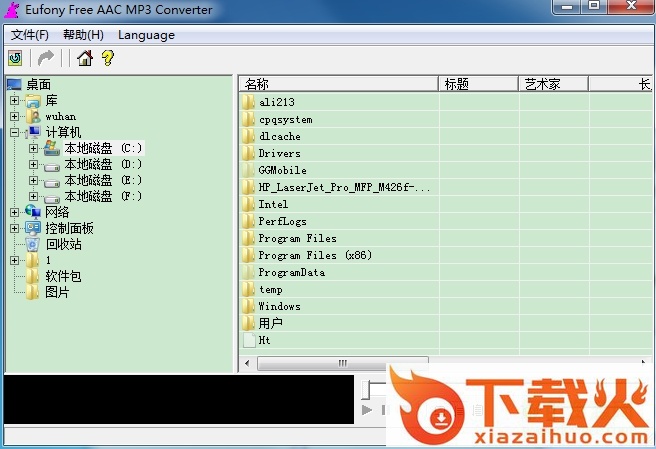Select 本地磁盘 (F:) drive

point(103,196)
